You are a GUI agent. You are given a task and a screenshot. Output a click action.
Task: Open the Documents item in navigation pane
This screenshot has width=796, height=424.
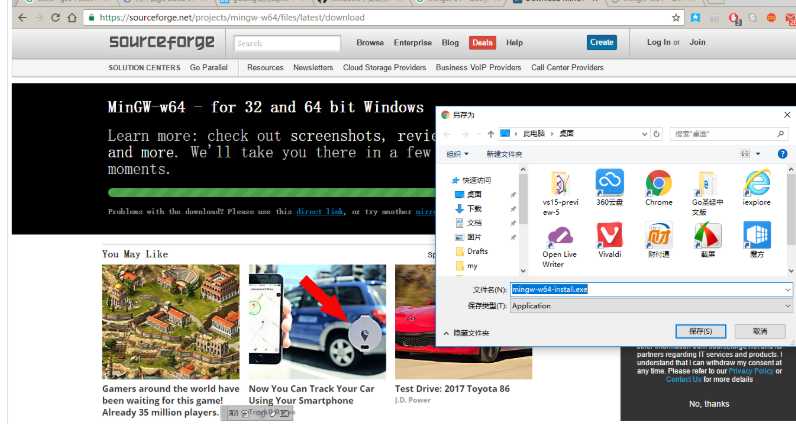click(468, 223)
